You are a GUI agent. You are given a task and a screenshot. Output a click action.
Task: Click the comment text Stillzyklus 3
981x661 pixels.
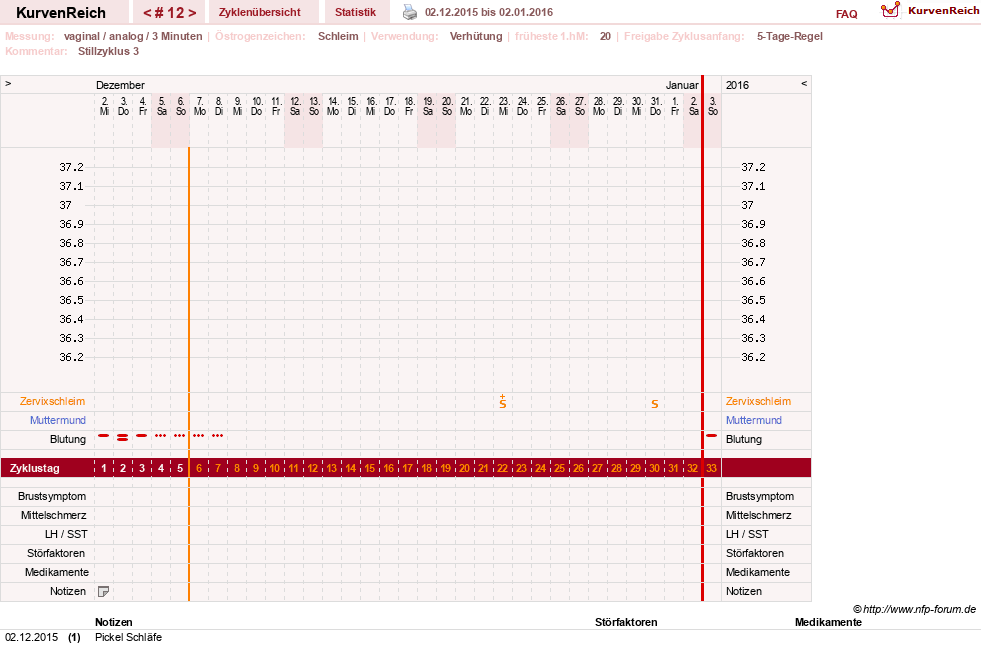tap(108, 51)
